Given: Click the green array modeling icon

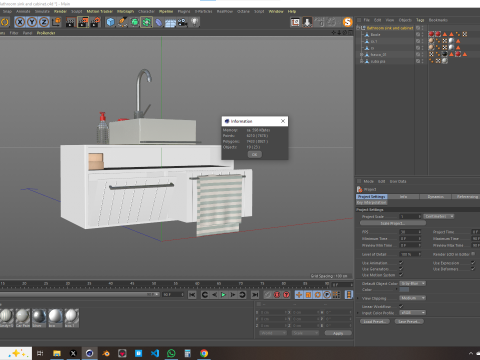Looking at the screenshot, I should tap(146, 22).
